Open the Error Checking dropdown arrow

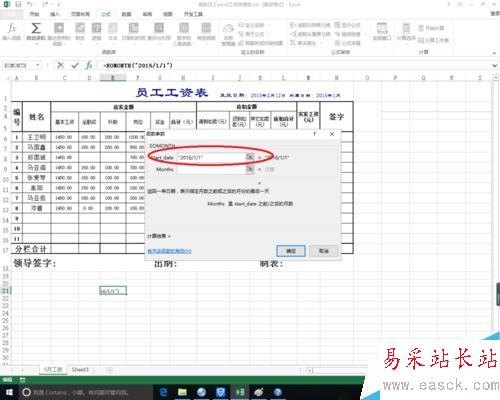pos(365,34)
